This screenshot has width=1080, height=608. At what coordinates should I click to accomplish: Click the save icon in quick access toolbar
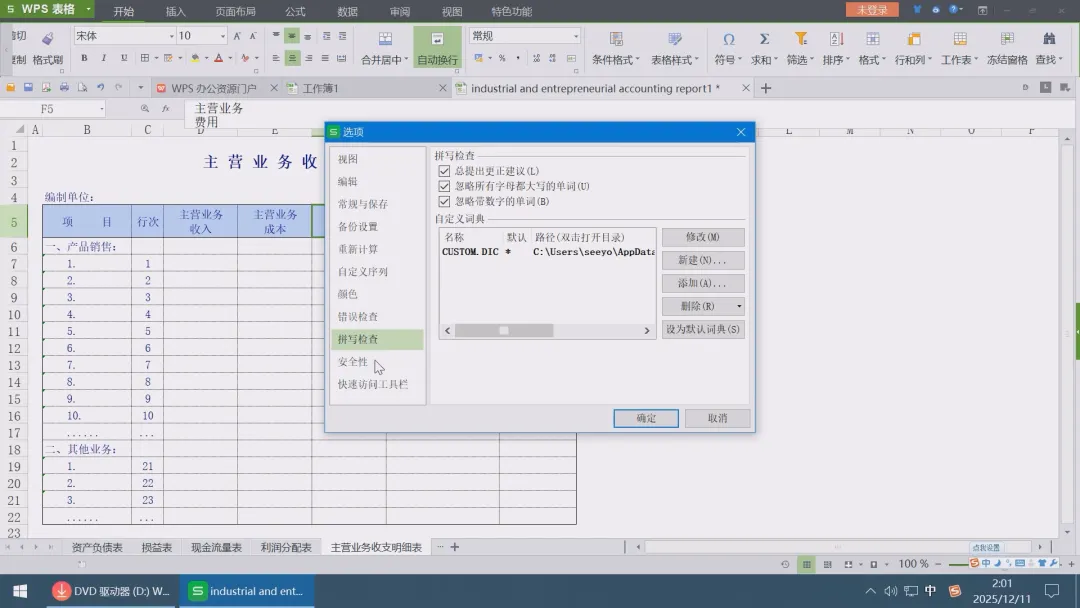tap(28, 87)
